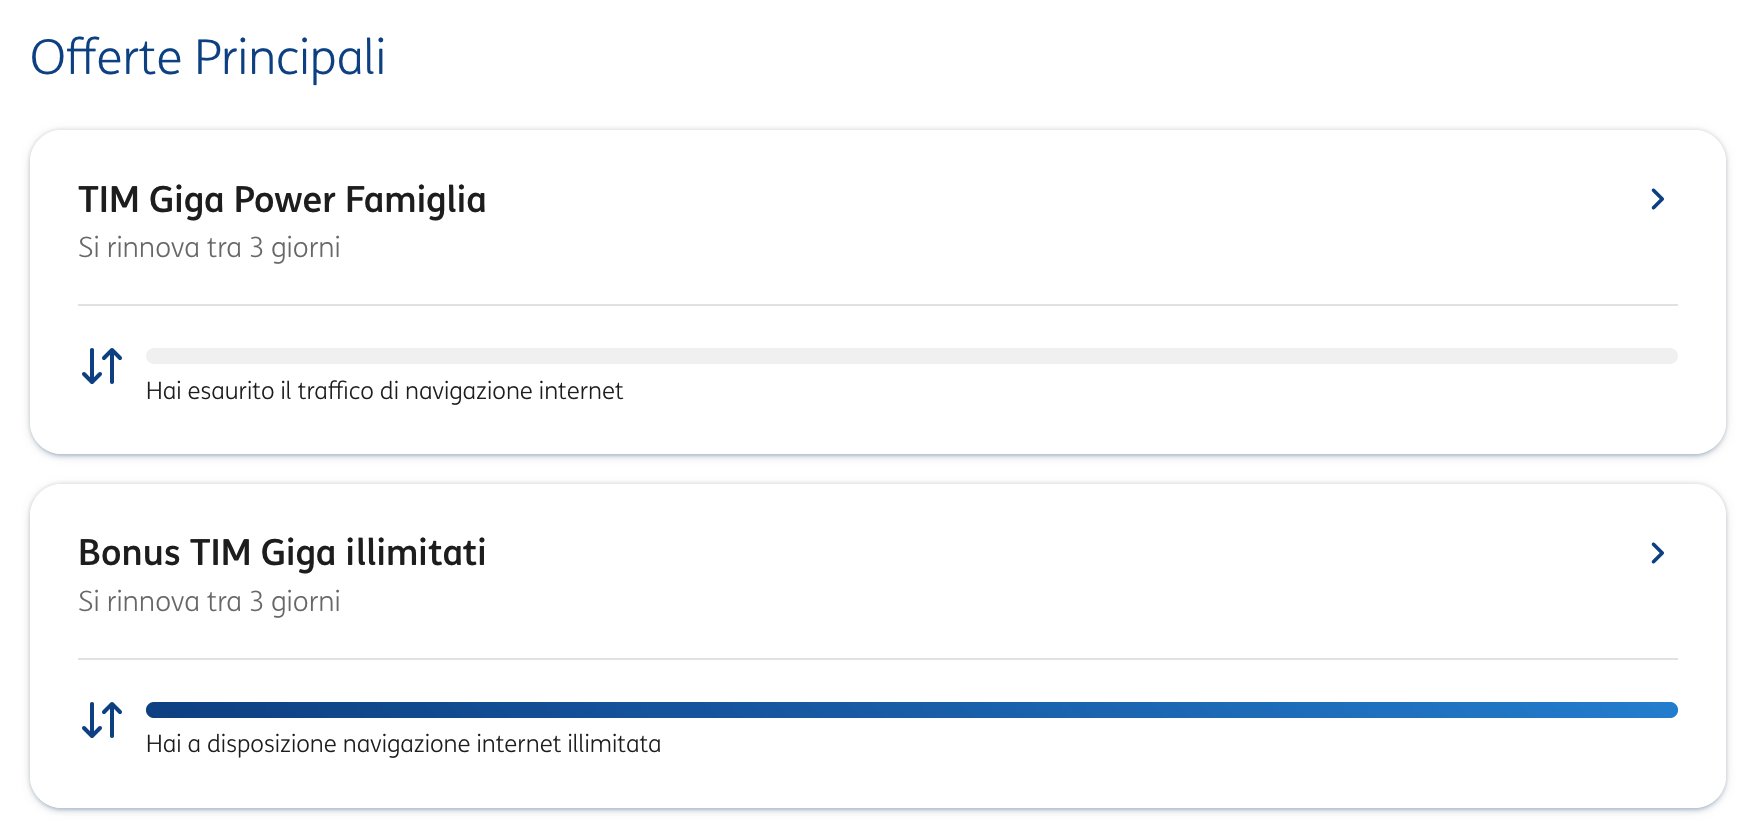1744x826 pixels.
Task: Click the Offerte Principali heading
Action: tap(208, 57)
